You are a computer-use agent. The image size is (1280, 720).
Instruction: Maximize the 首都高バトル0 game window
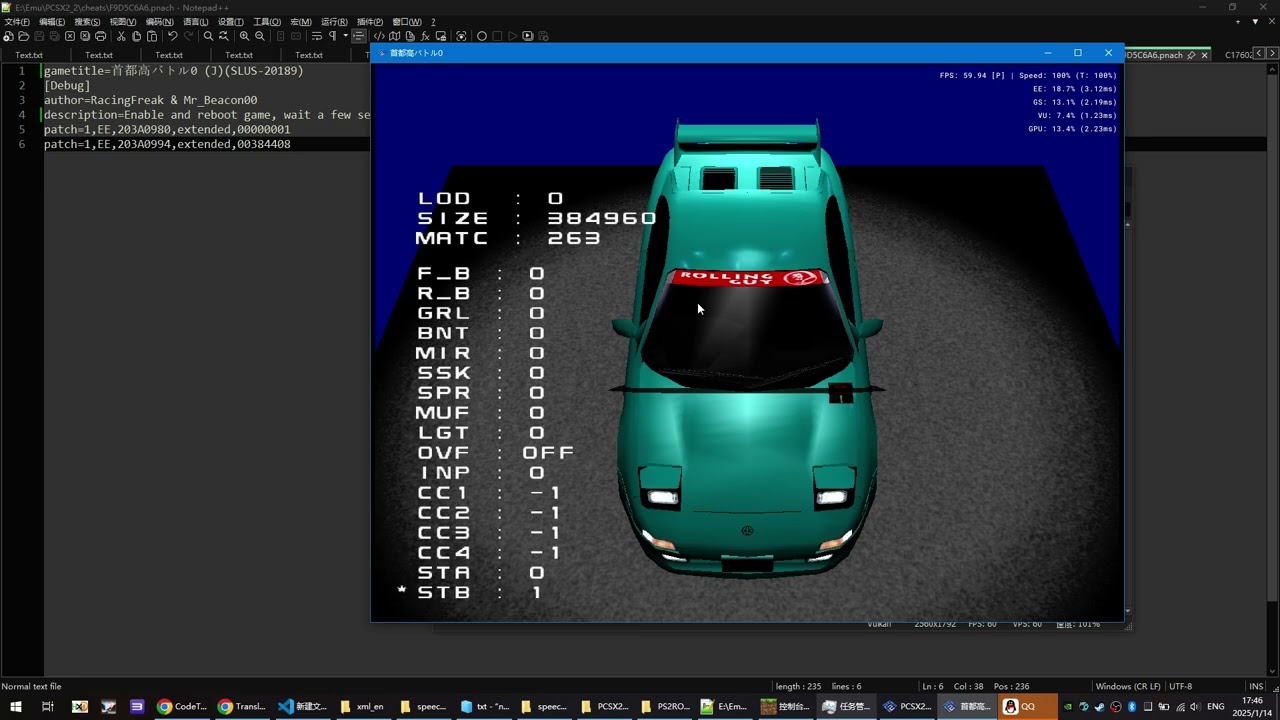1078,53
